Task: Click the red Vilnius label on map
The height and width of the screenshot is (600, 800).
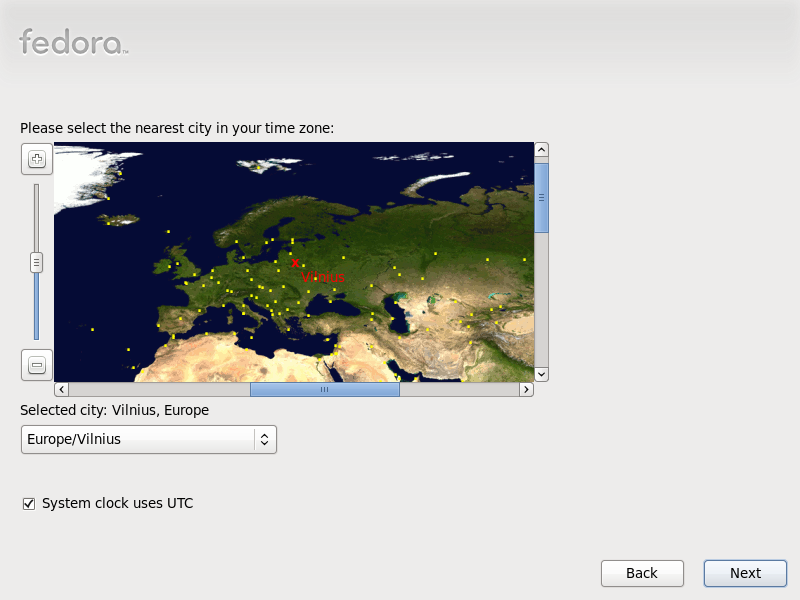Action: [x=322, y=277]
